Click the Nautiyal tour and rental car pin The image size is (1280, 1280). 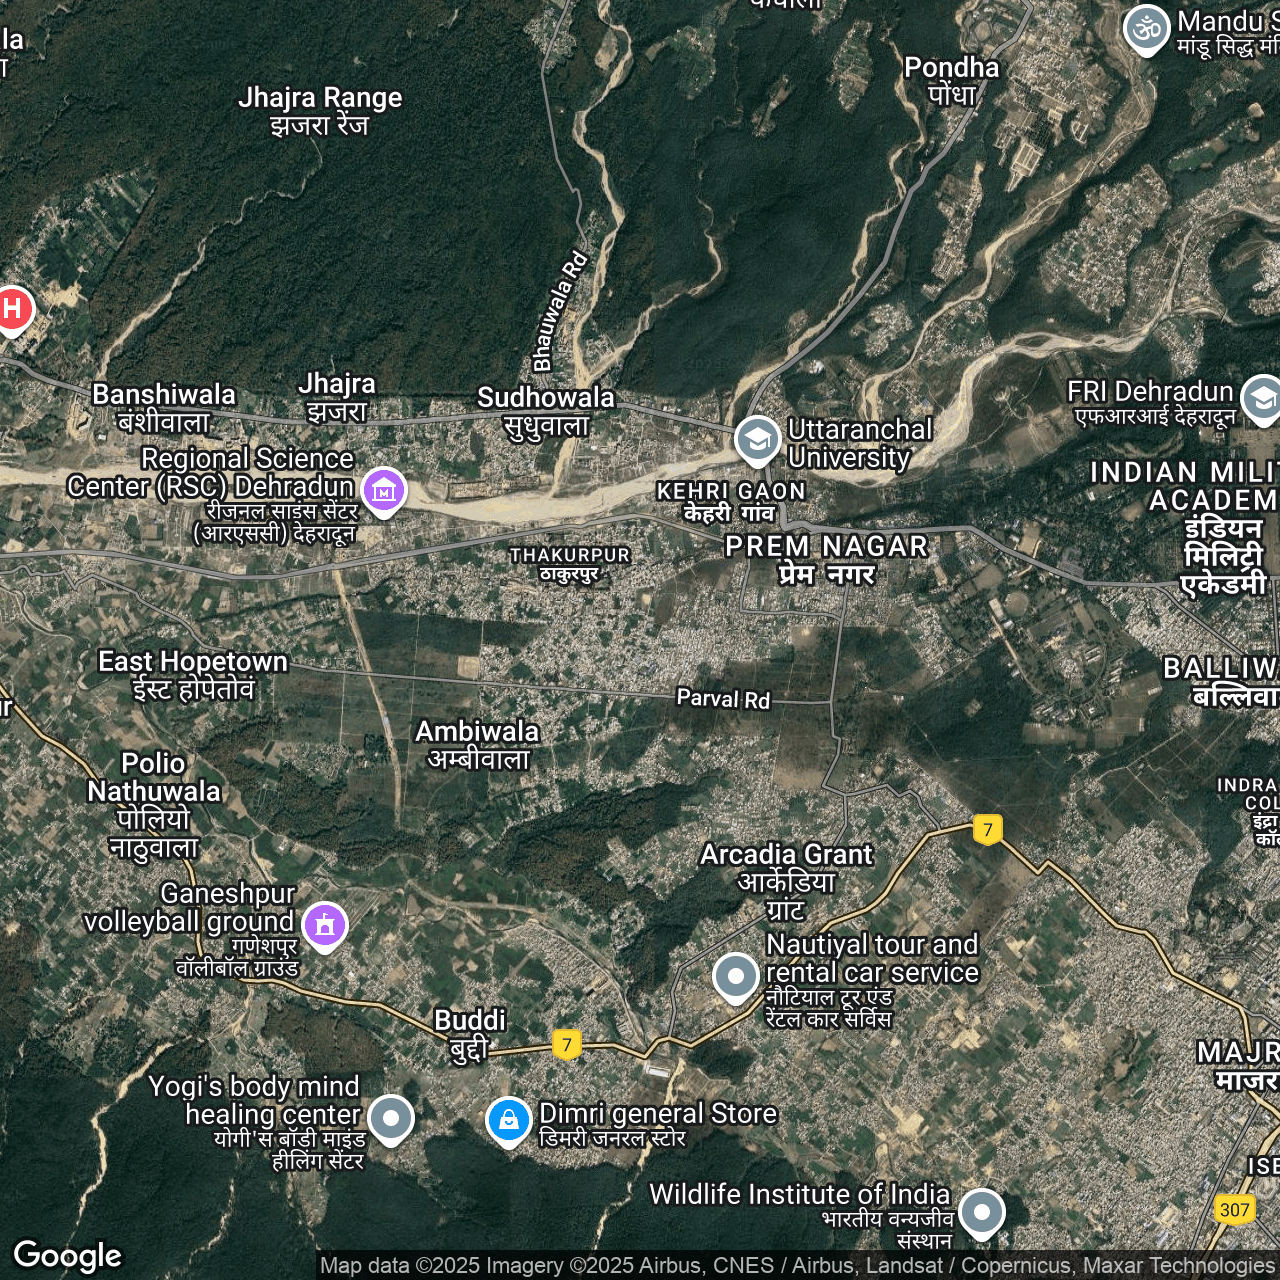coord(735,975)
